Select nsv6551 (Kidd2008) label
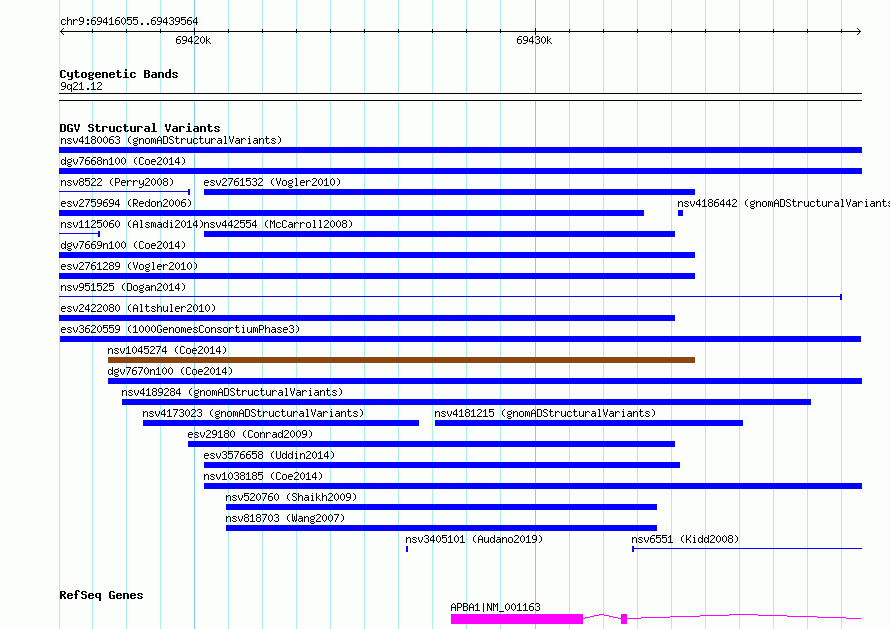This screenshot has width=890, height=629. click(685, 539)
